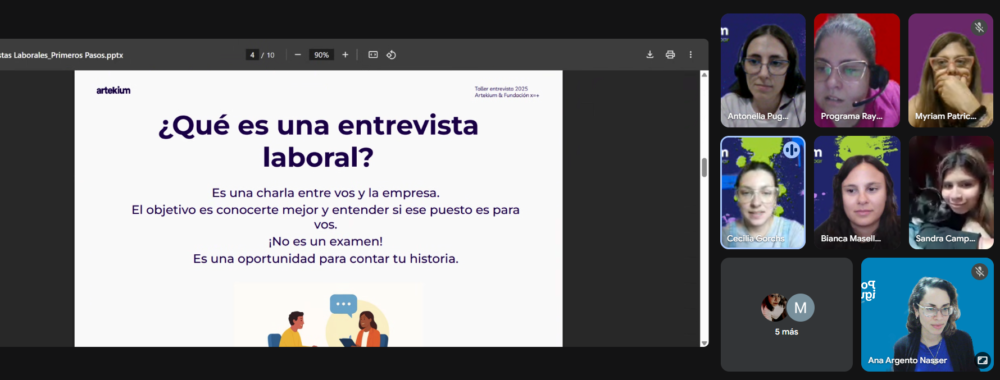Click the presenting icon on Ana's tile
The height and width of the screenshot is (380, 1000).
tap(982, 360)
